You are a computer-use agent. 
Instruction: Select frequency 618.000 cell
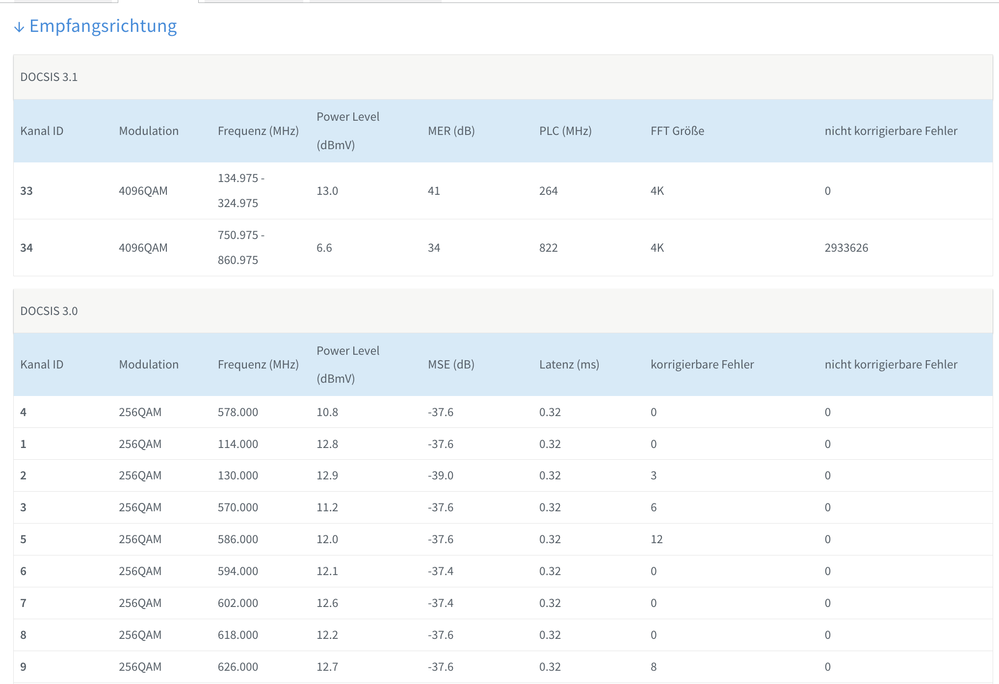pyautogui.click(x=238, y=635)
